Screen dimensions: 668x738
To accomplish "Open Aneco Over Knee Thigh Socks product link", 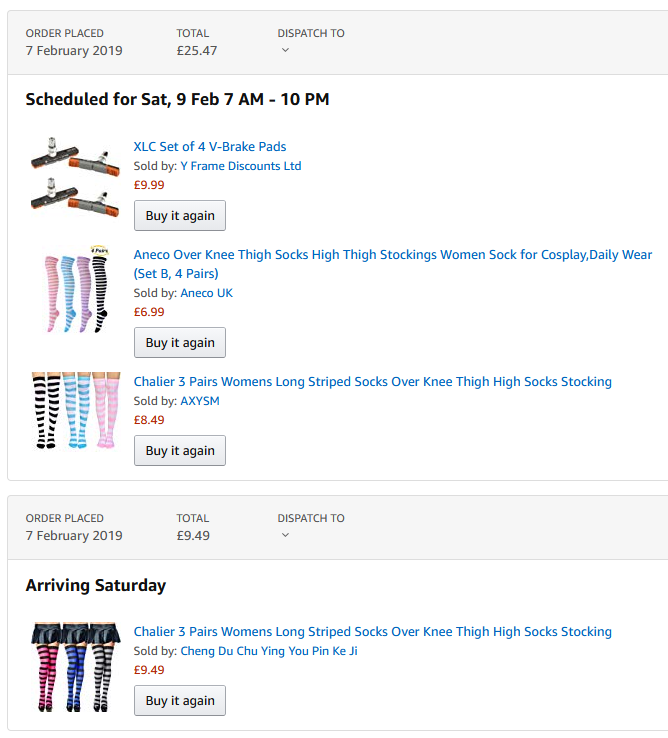I will coord(393,264).
